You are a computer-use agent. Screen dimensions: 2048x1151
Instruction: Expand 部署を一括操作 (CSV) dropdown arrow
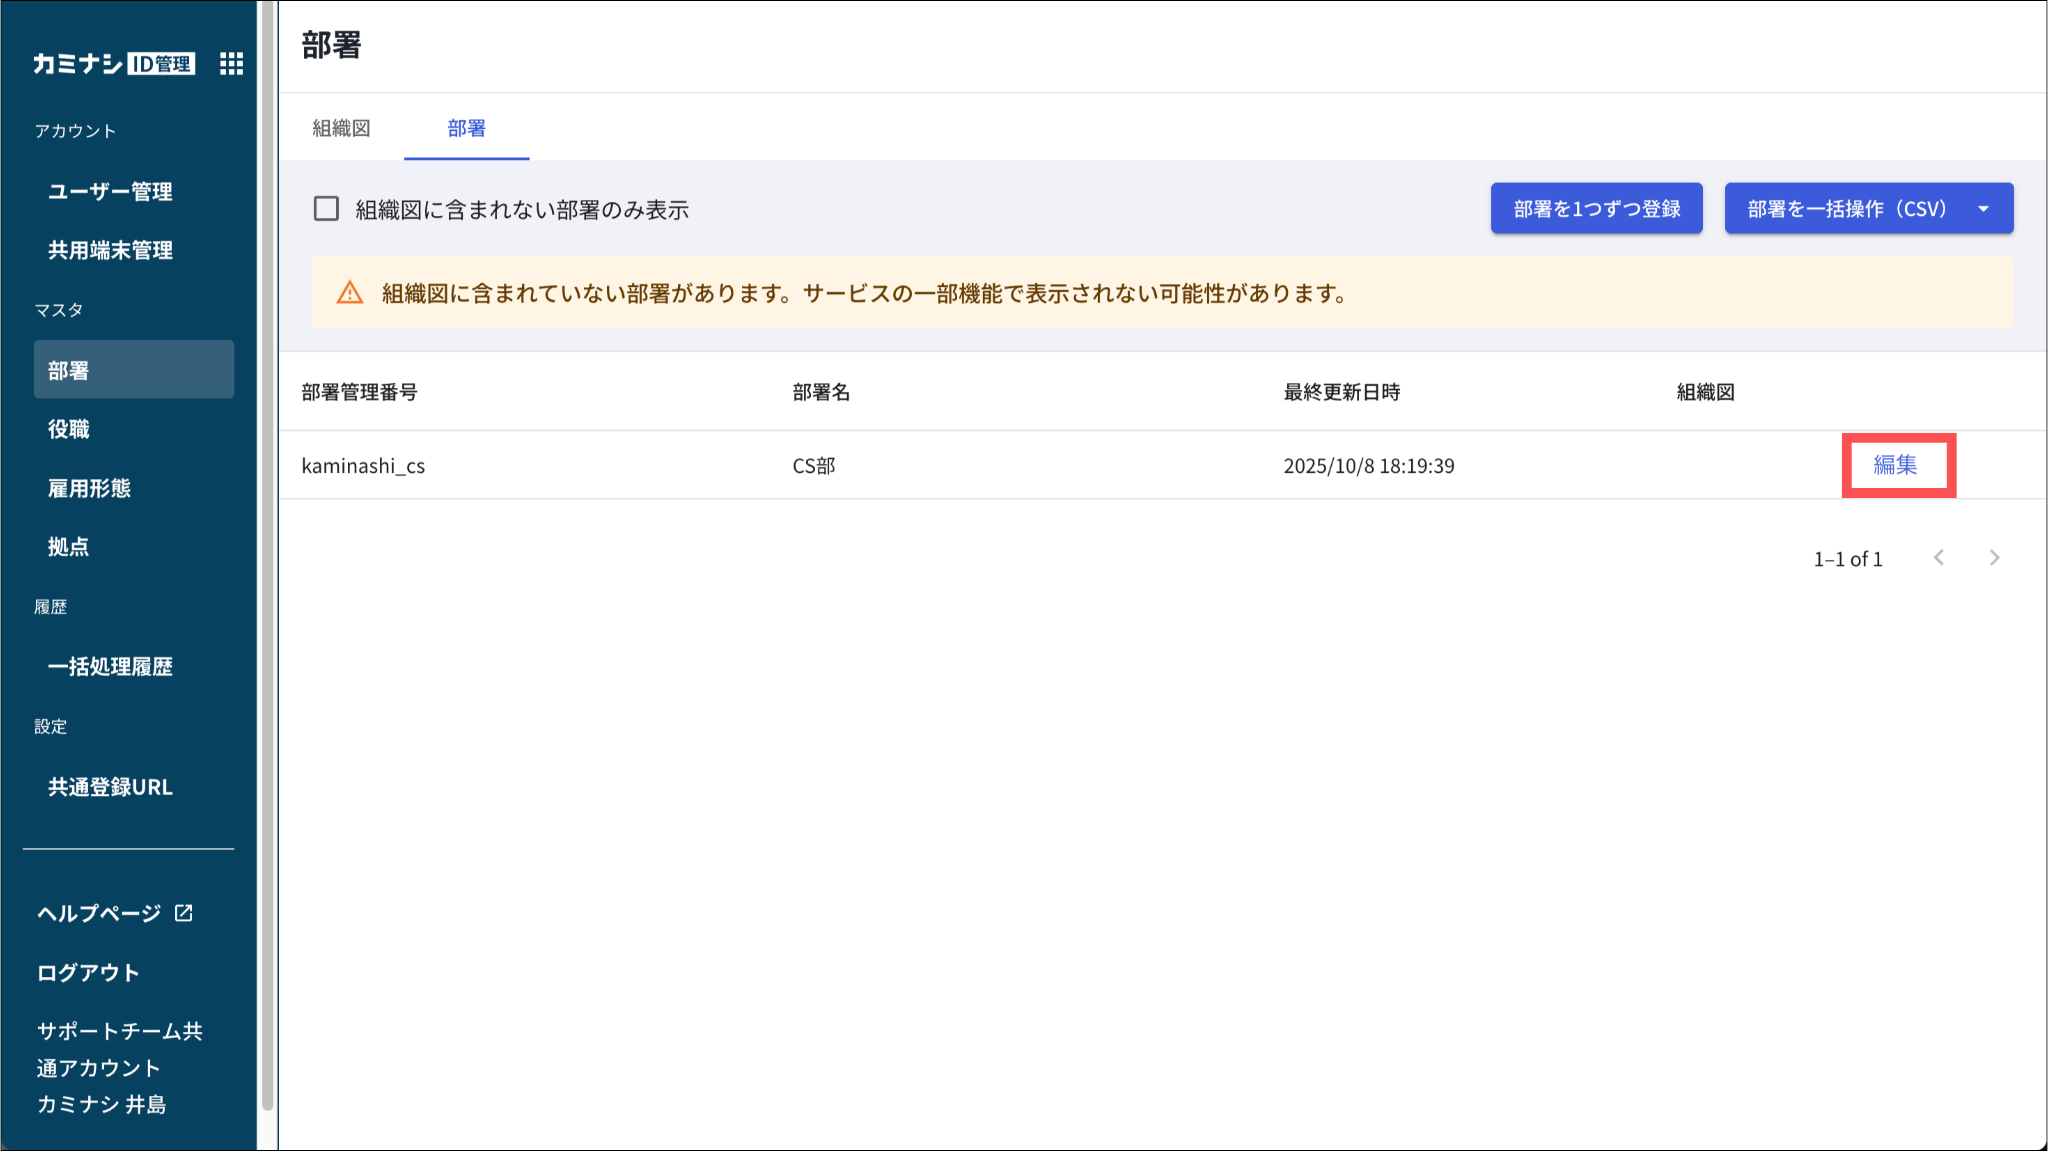pyautogui.click(x=1983, y=209)
